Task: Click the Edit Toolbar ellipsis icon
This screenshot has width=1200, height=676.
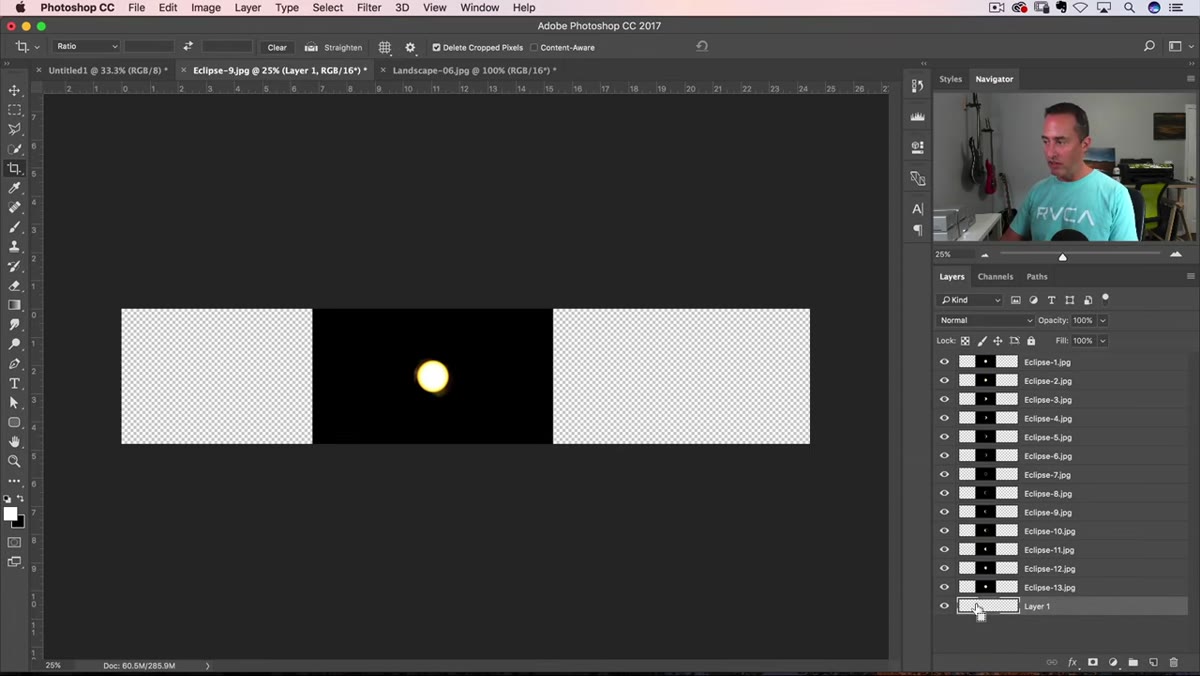Action: (14, 481)
